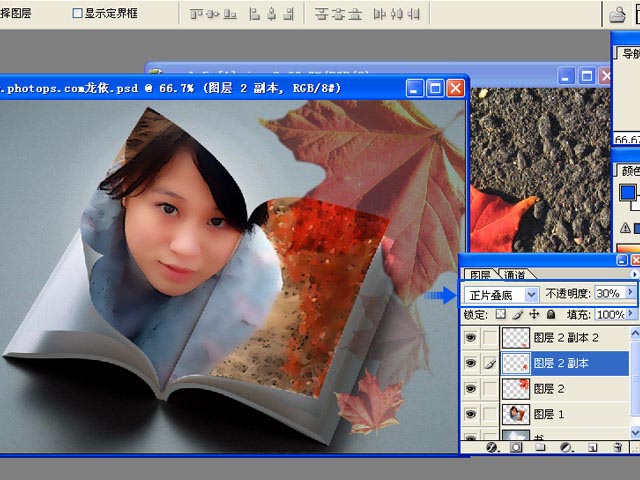Add a layer mask from panel bottom
Viewport: 640px width, 480px height.
point(517,448)
